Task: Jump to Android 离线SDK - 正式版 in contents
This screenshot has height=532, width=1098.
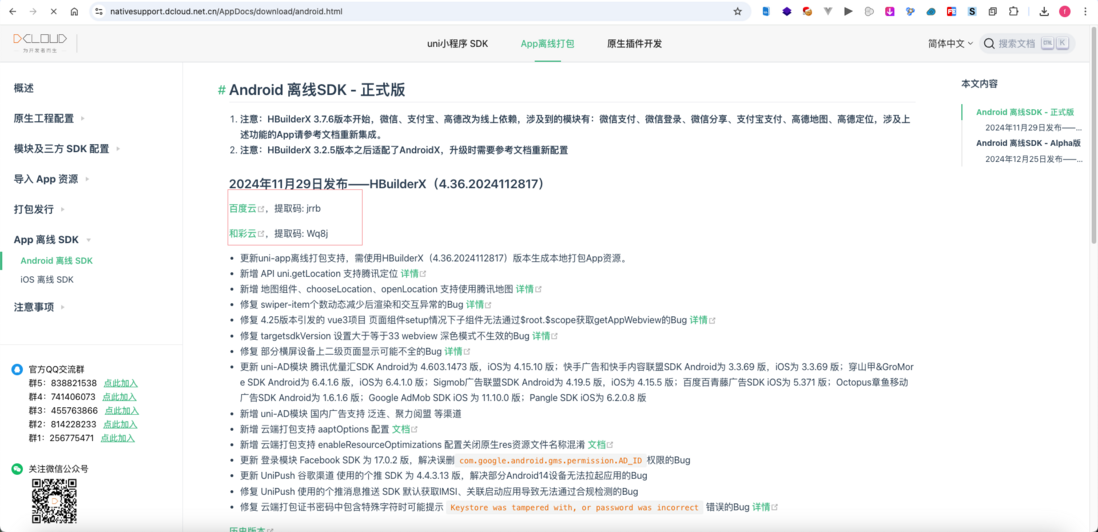Action: tap(1024, 112)
